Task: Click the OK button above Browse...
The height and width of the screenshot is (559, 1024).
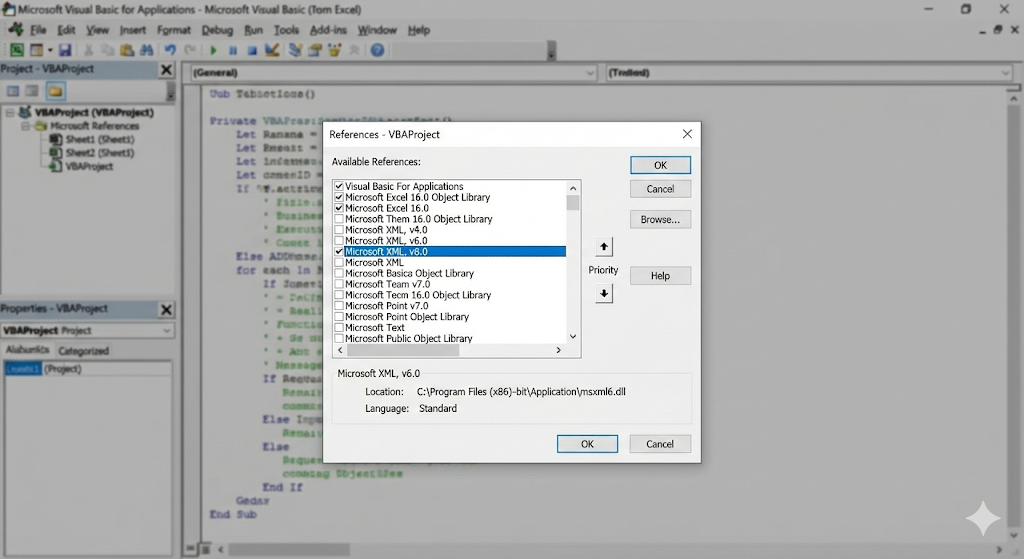Action: pyautogui.click(x=660, y=165)
